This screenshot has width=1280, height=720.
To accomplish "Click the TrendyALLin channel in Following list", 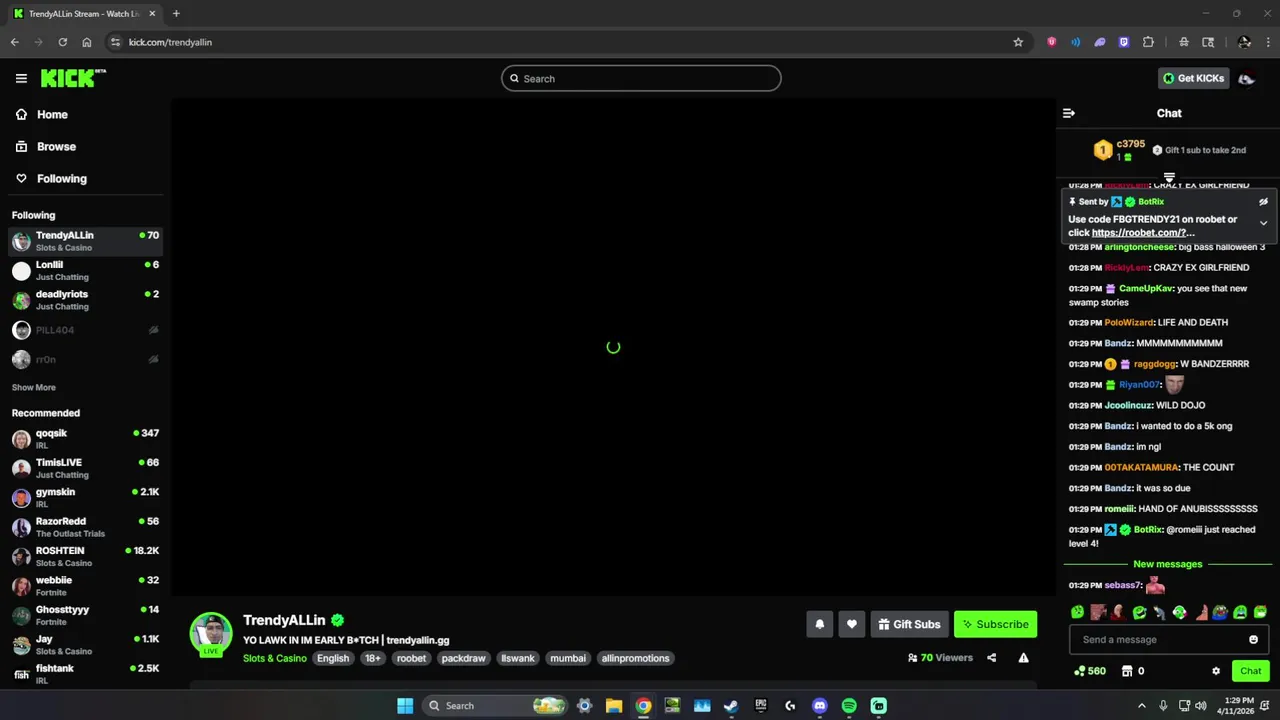I will [x=85, y=241].
